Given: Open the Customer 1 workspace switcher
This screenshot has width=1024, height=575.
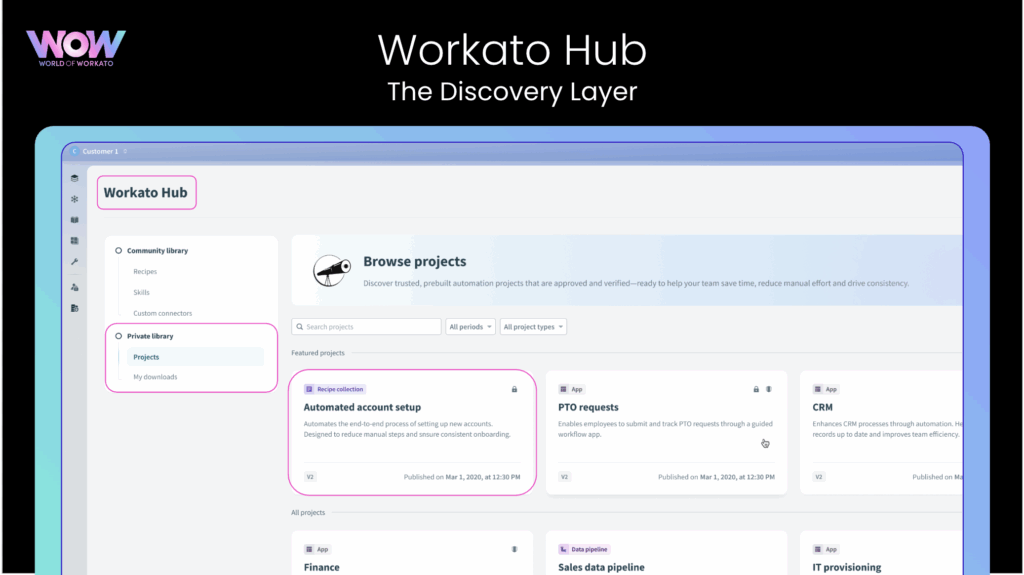Looking at the screenshot, I should click(x=99, y=152).
